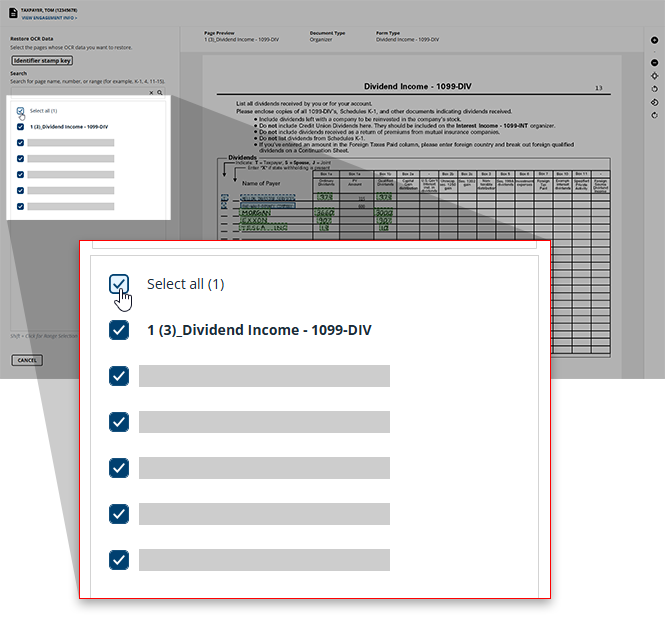Click the bottom-most rotate icon in right toolbar
Viewport: 665px width, 621px height.
[x=654, y=115]
